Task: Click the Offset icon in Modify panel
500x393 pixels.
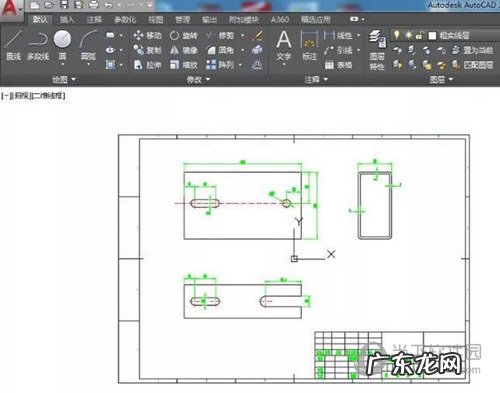Action: tap(257, 65)
